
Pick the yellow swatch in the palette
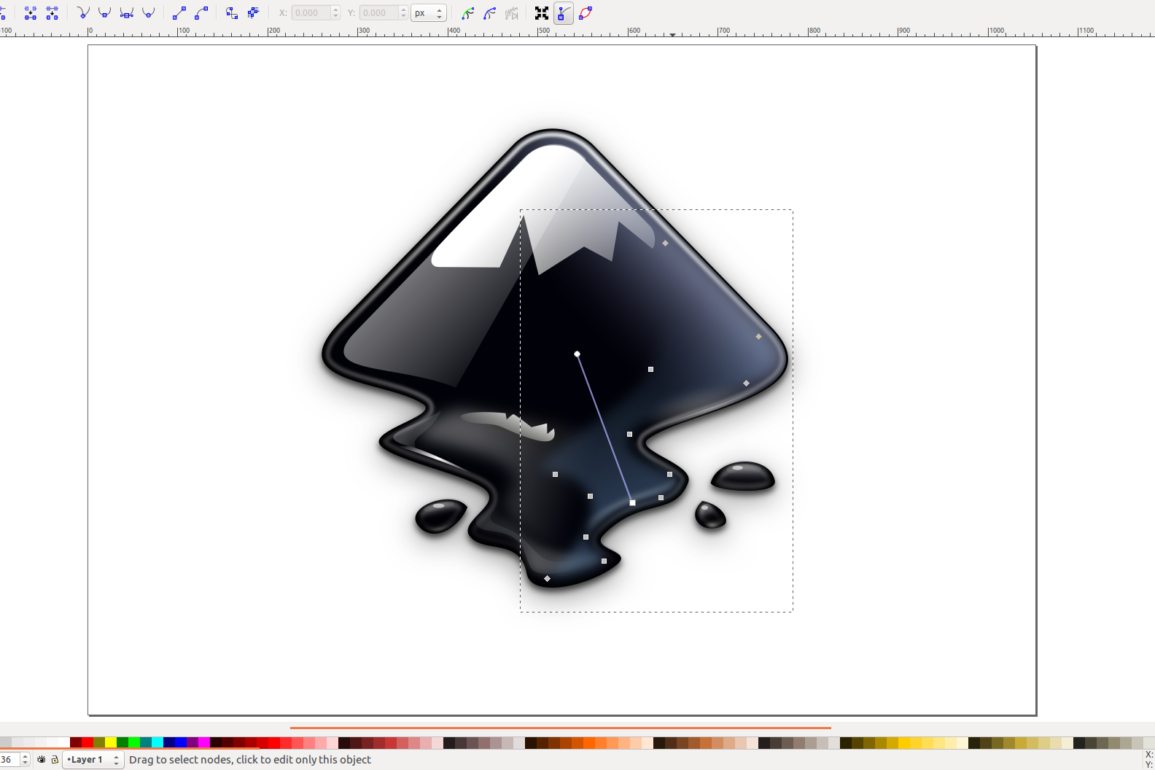[110, 742]
